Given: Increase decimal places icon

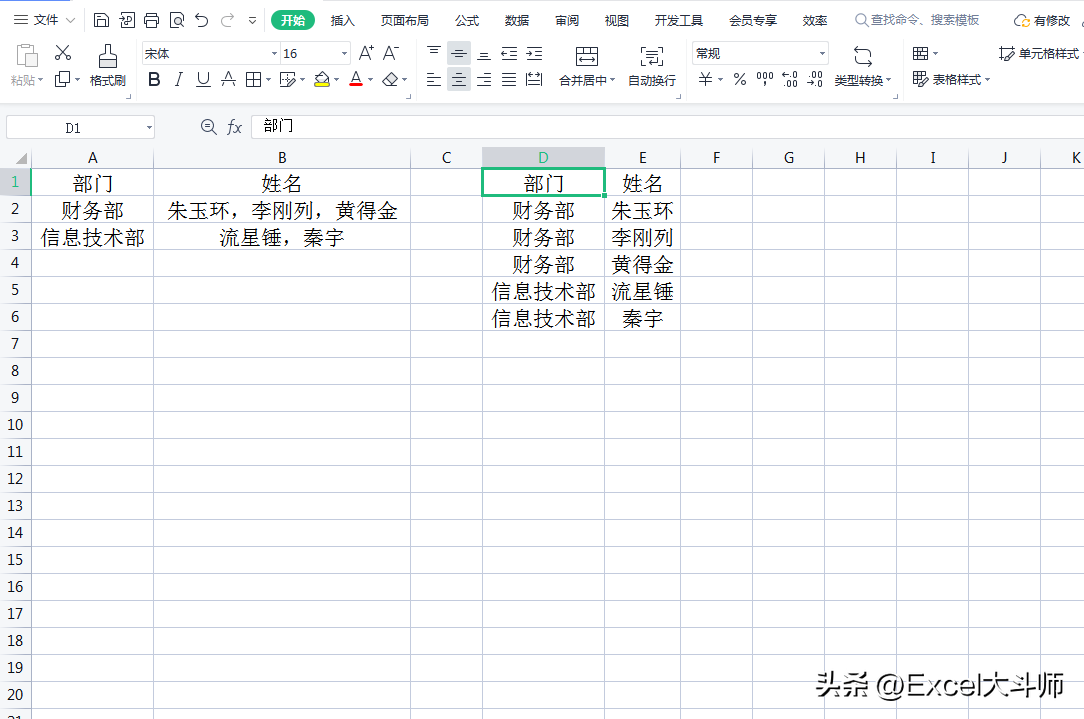Looking at the screenshot, I should click(x=789, y=80).
